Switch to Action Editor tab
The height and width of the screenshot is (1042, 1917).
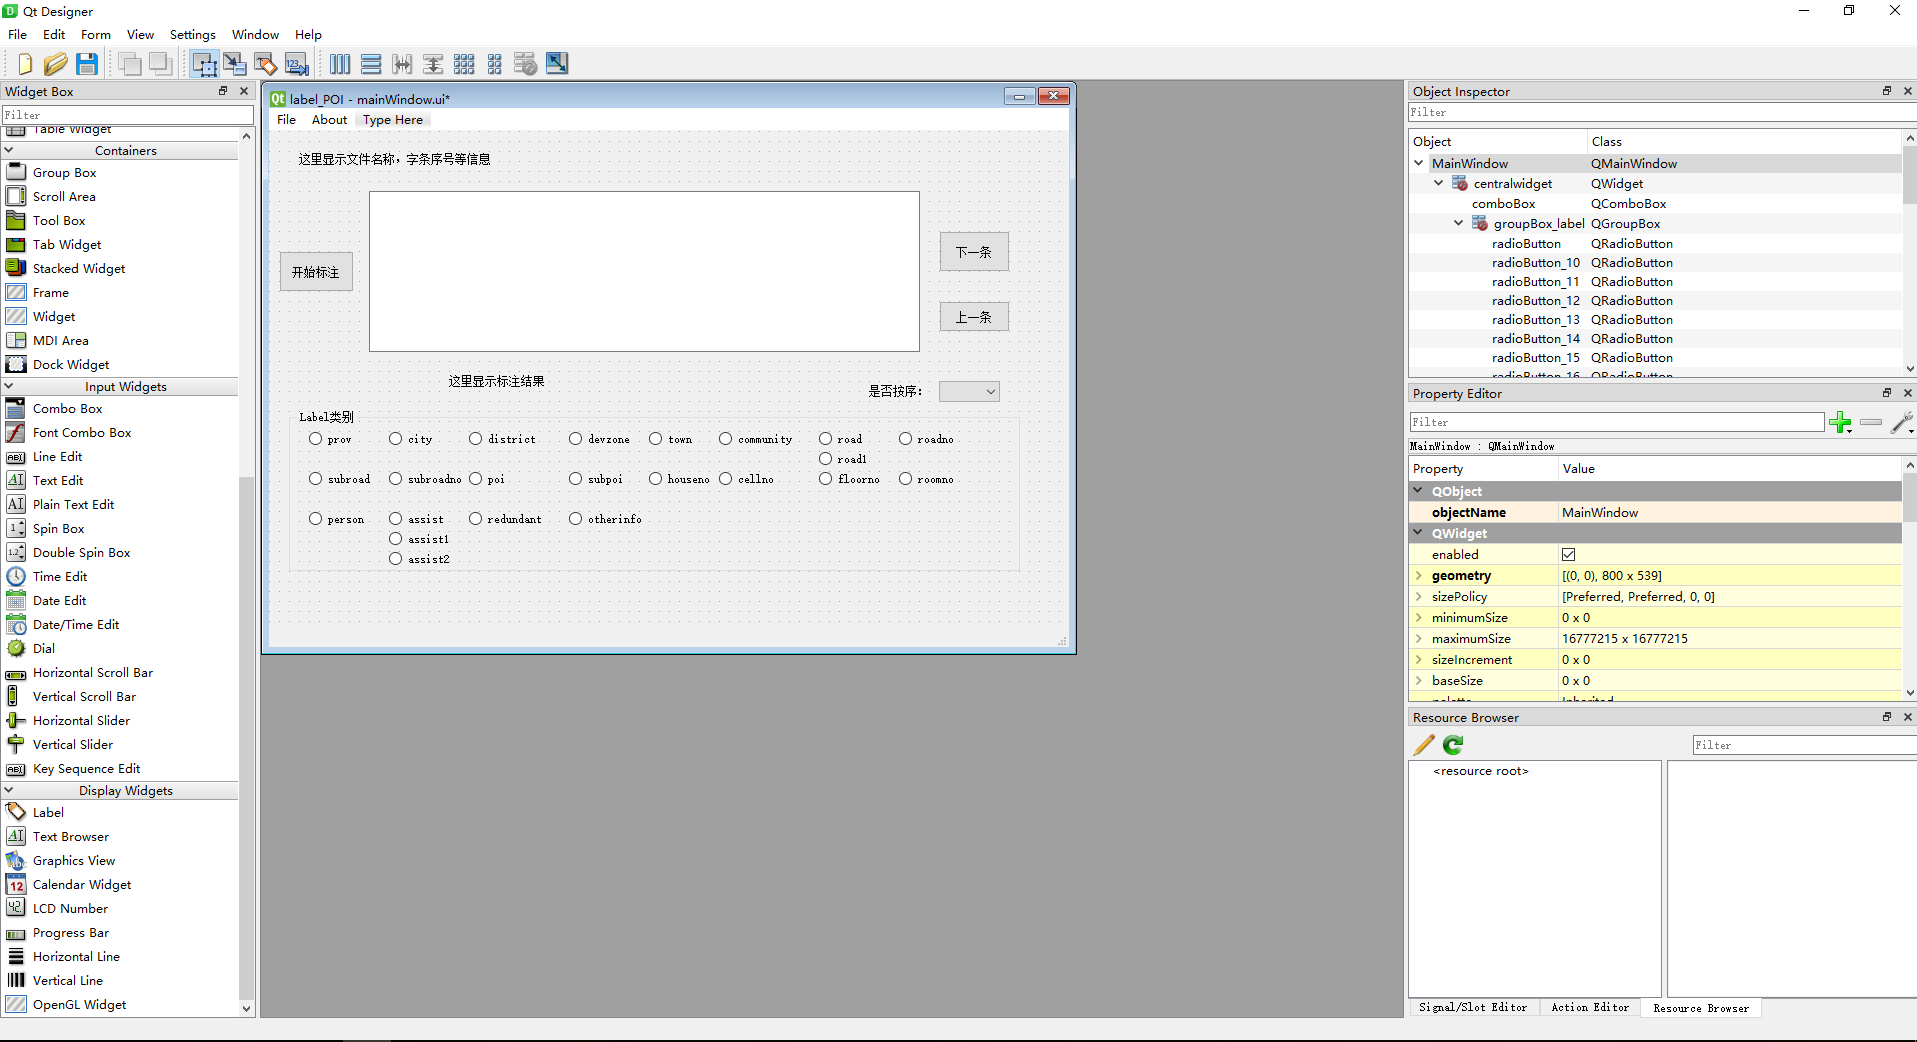click(1590, 1008)
